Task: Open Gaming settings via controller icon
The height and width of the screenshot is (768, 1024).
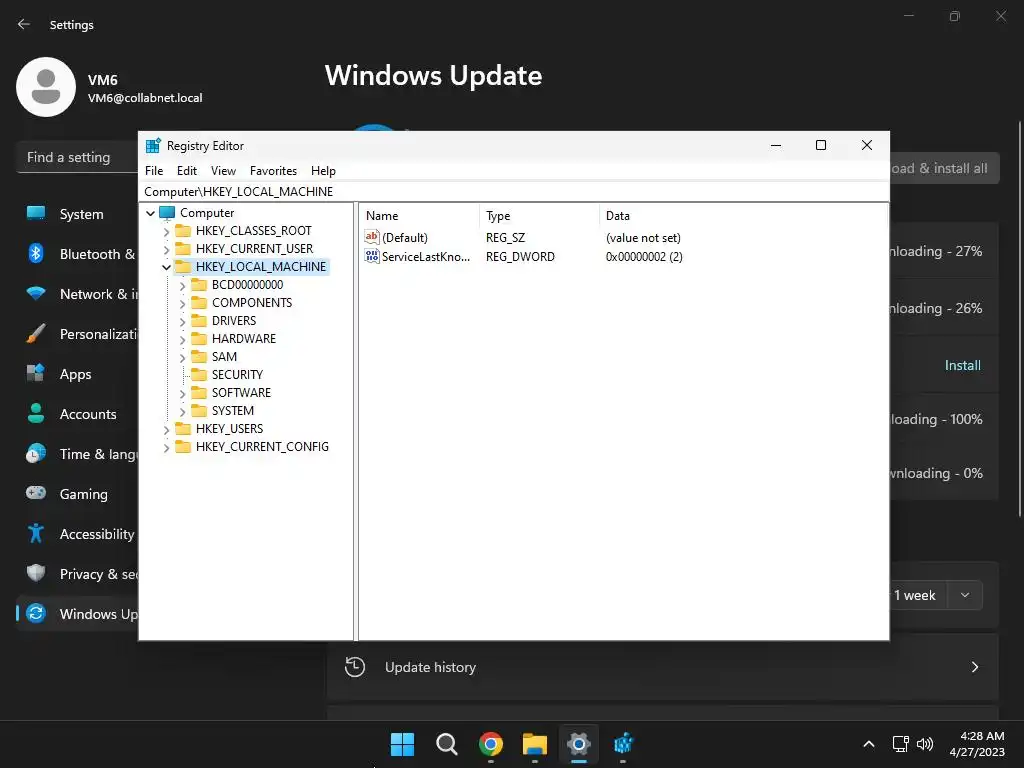Action: click(36, 493)
